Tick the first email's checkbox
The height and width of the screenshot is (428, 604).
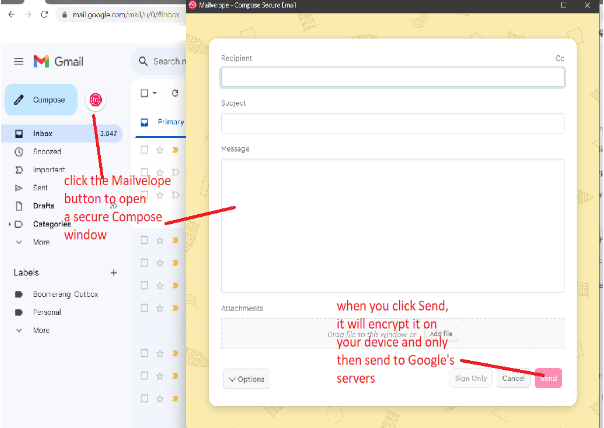point(145,150)
